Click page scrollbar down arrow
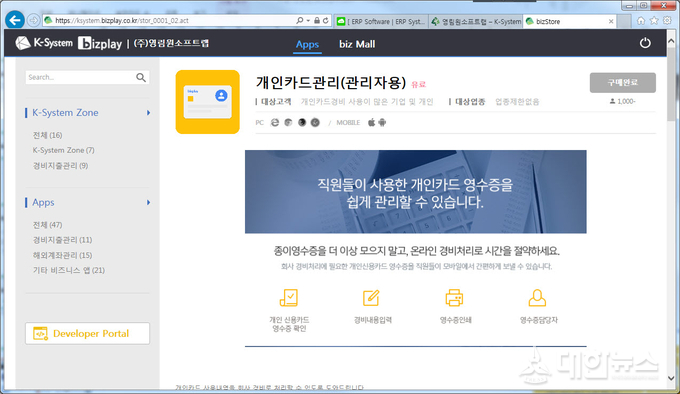Viewport: 680px width, 394px height. point(671,378)
